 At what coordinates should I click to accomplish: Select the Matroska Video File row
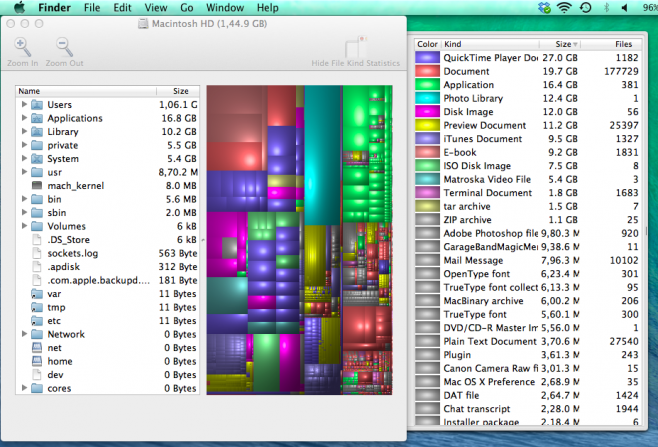528,179
